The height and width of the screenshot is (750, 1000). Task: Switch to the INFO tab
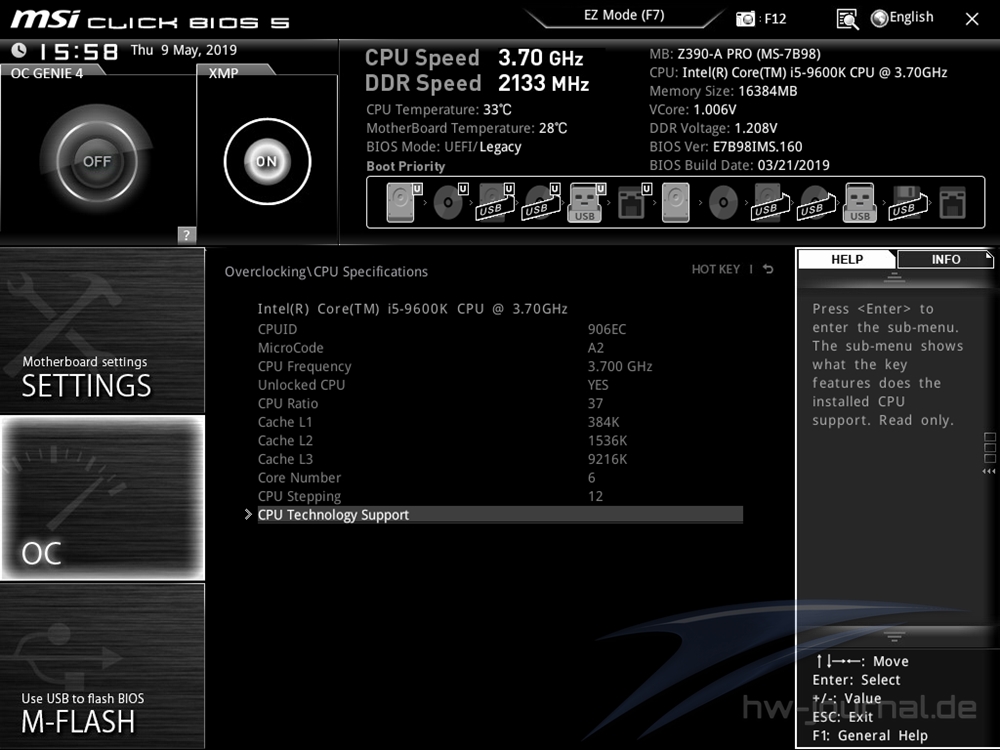click(945, 260)
